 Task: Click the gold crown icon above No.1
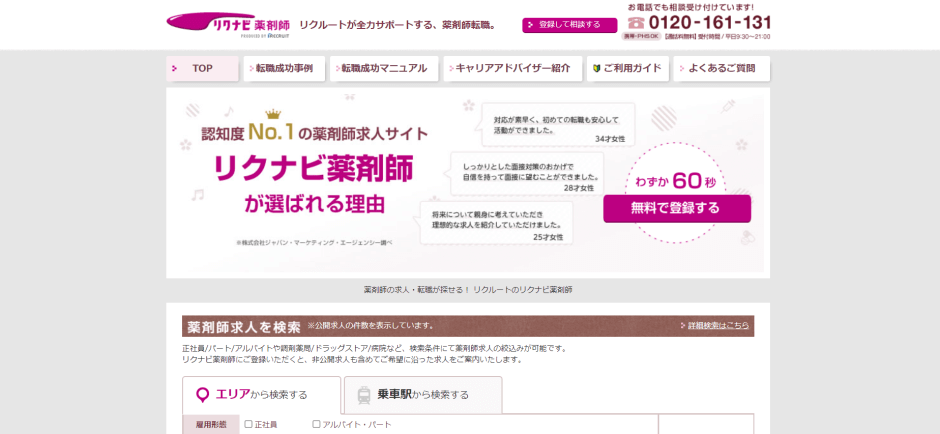click(x=273, y=114)
